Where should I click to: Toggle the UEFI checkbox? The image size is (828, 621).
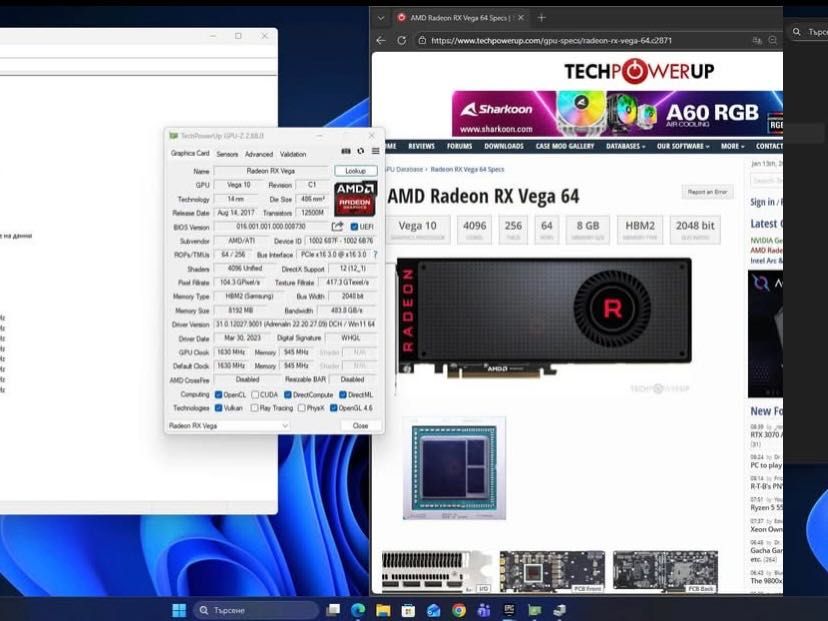(x=354, y=227)
